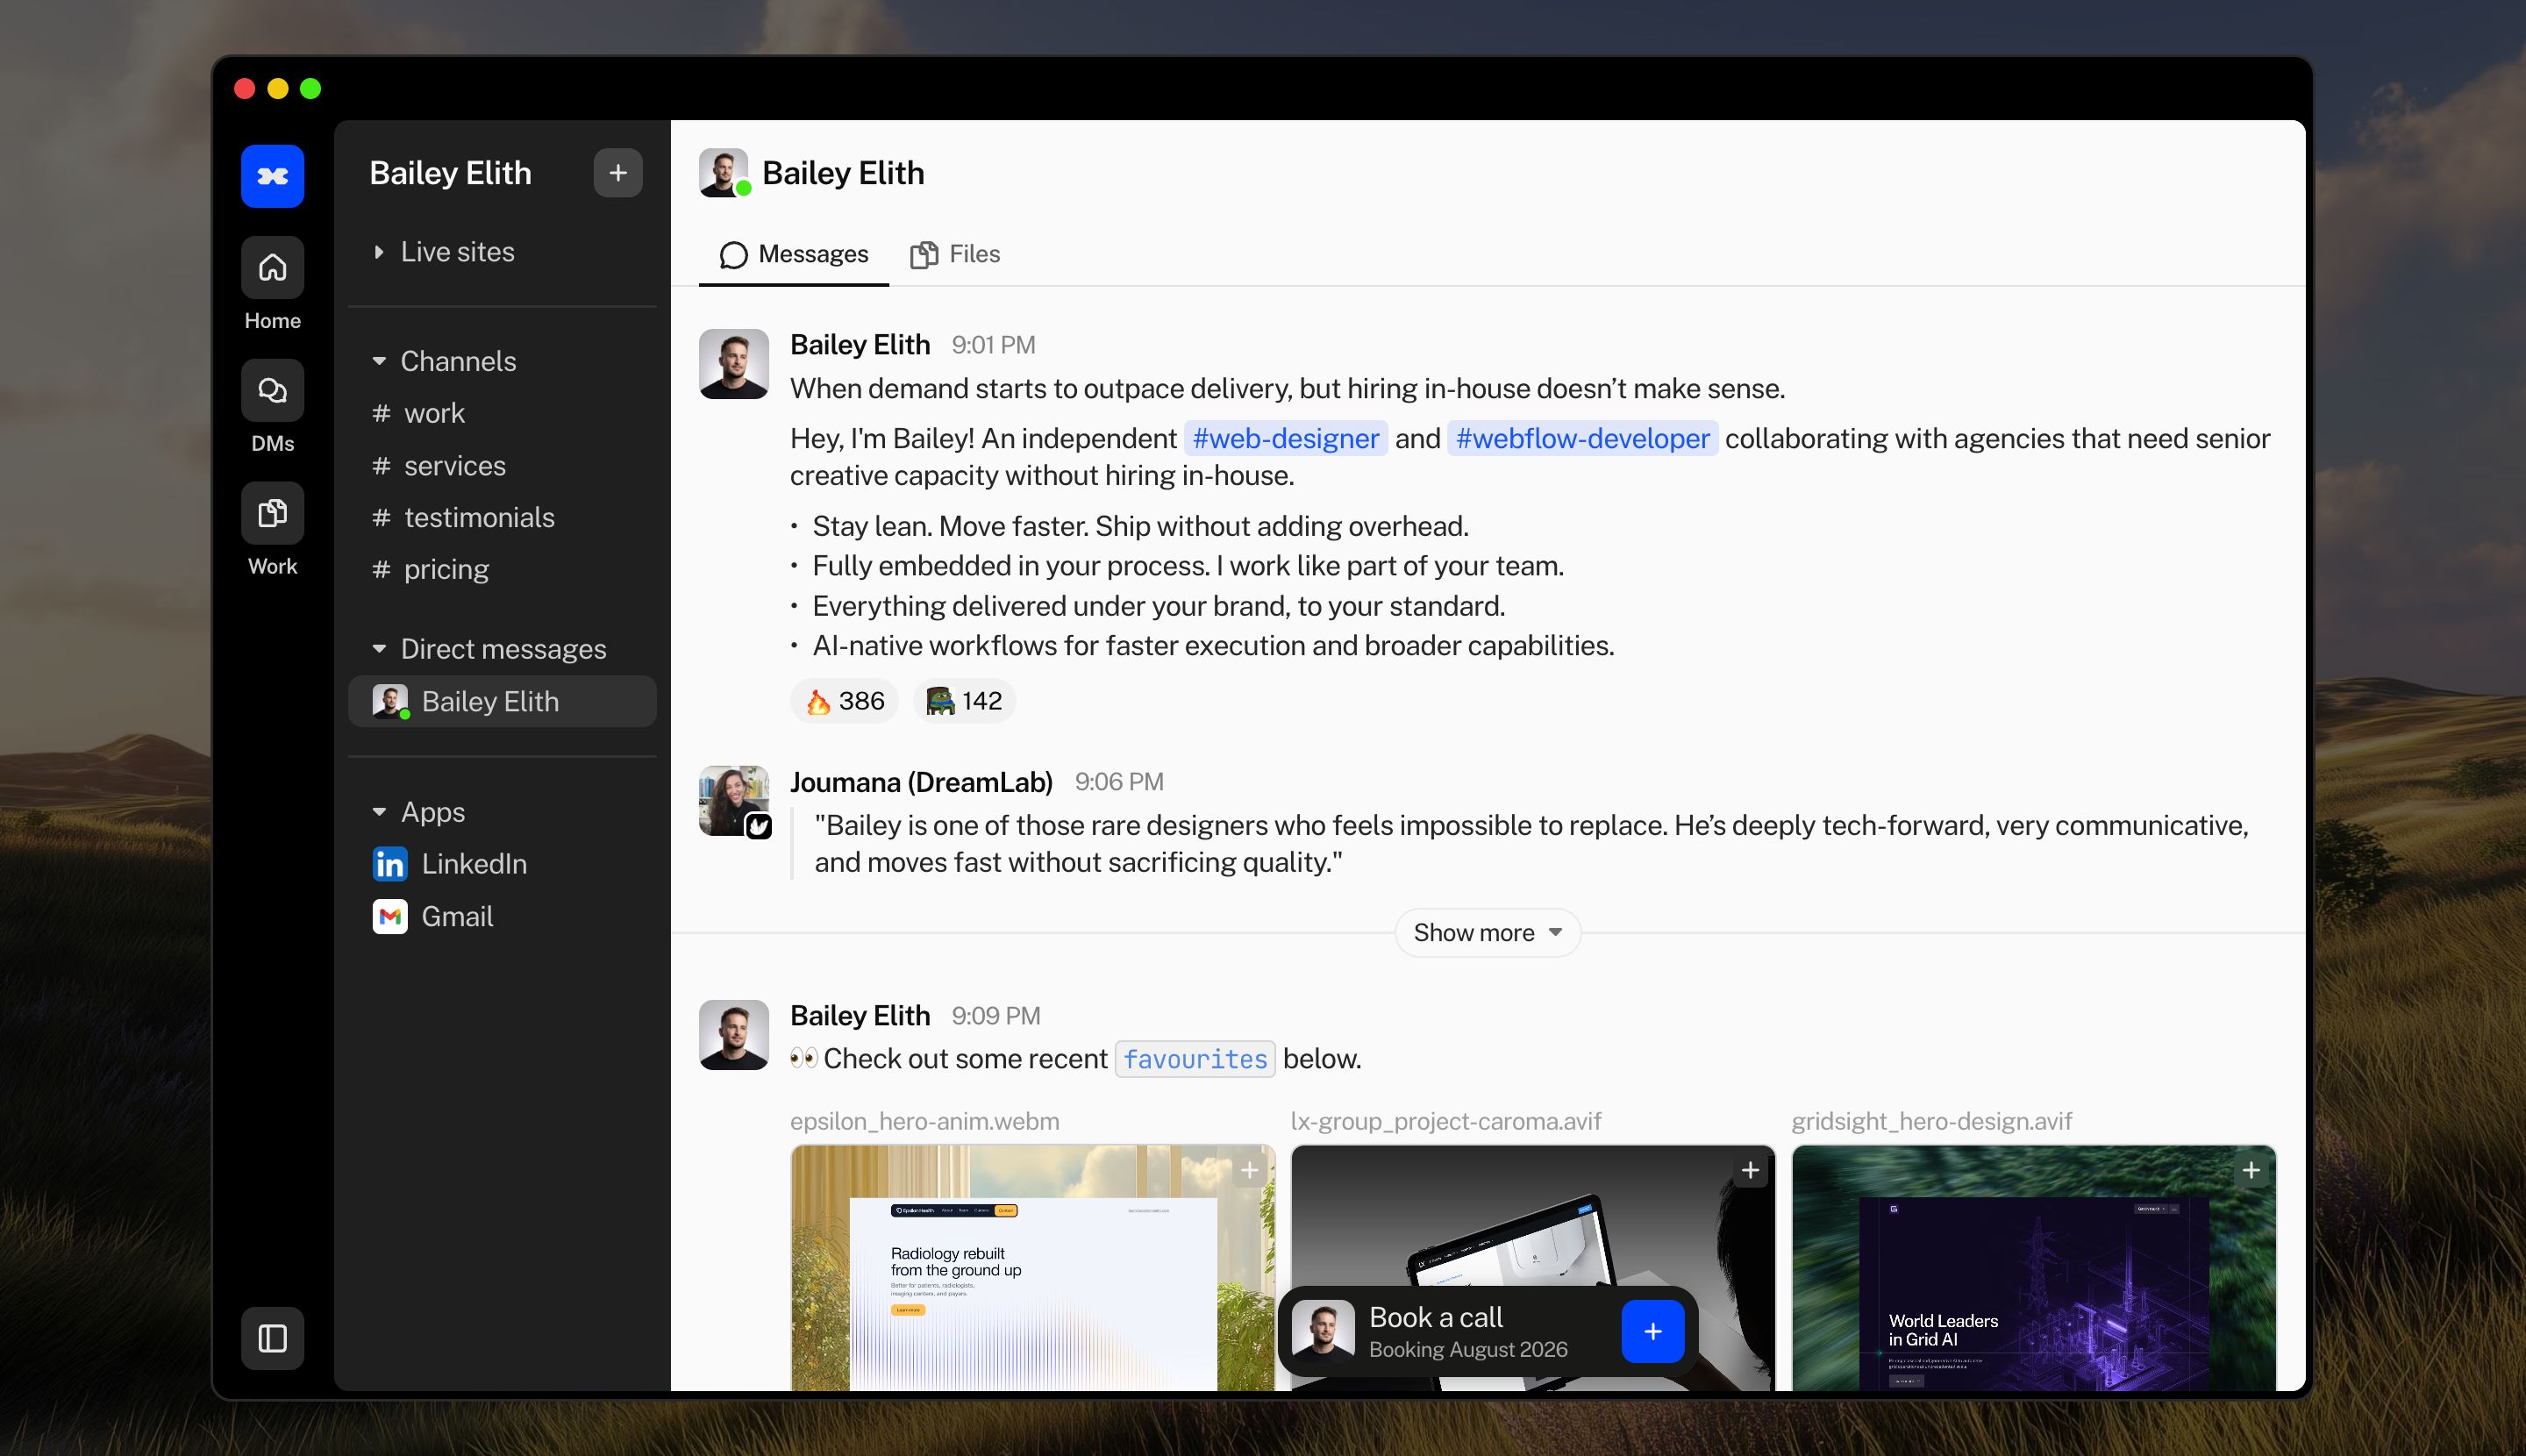Open the DMs chat icon
Viewport: 2526px width, 1456px height.
(272, 390)
